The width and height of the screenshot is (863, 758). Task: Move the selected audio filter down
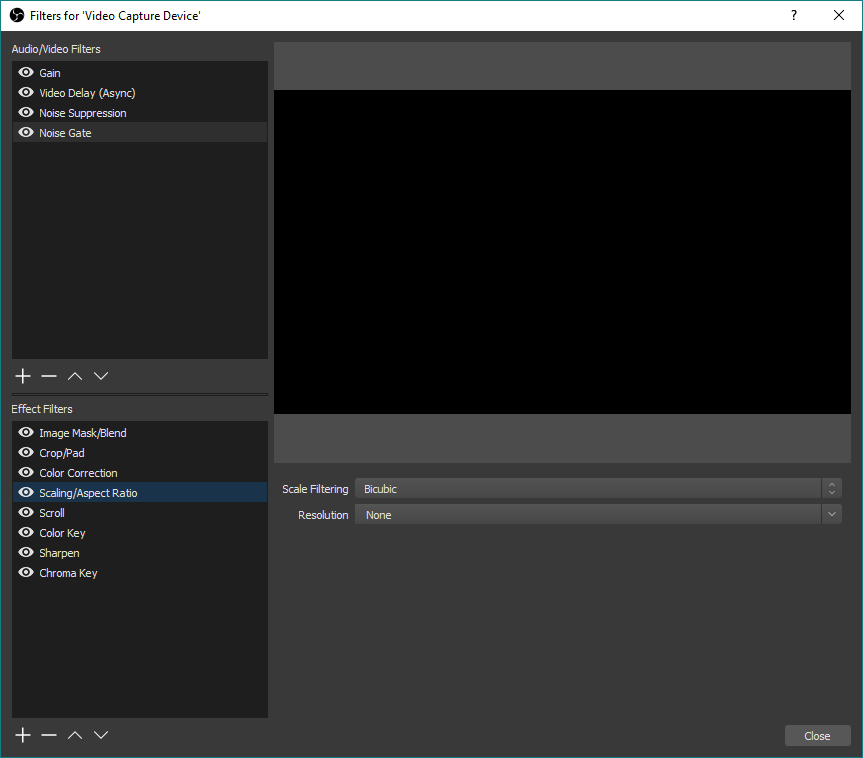(x=100, y=375)
